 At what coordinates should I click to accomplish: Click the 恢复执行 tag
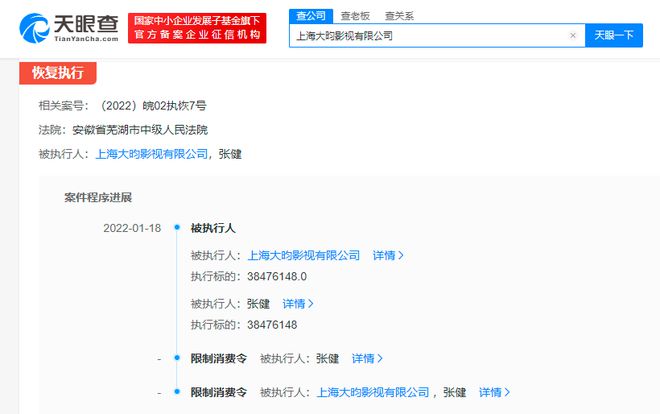[58, 73]
